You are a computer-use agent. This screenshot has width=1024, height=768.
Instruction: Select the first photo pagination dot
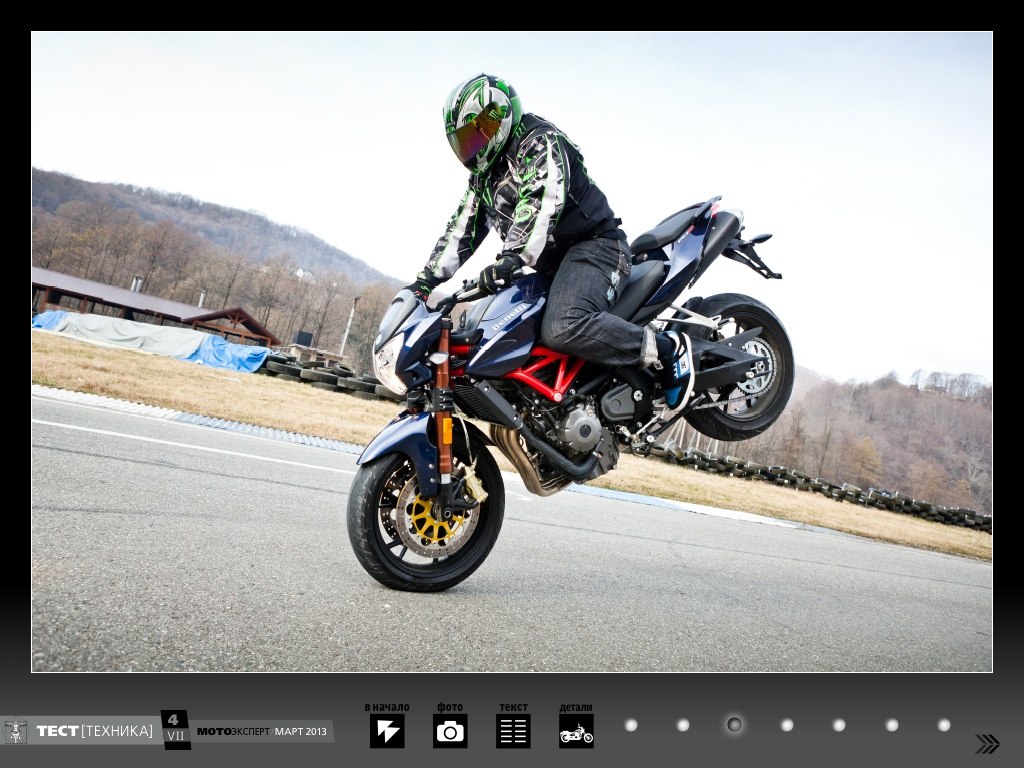631,725
